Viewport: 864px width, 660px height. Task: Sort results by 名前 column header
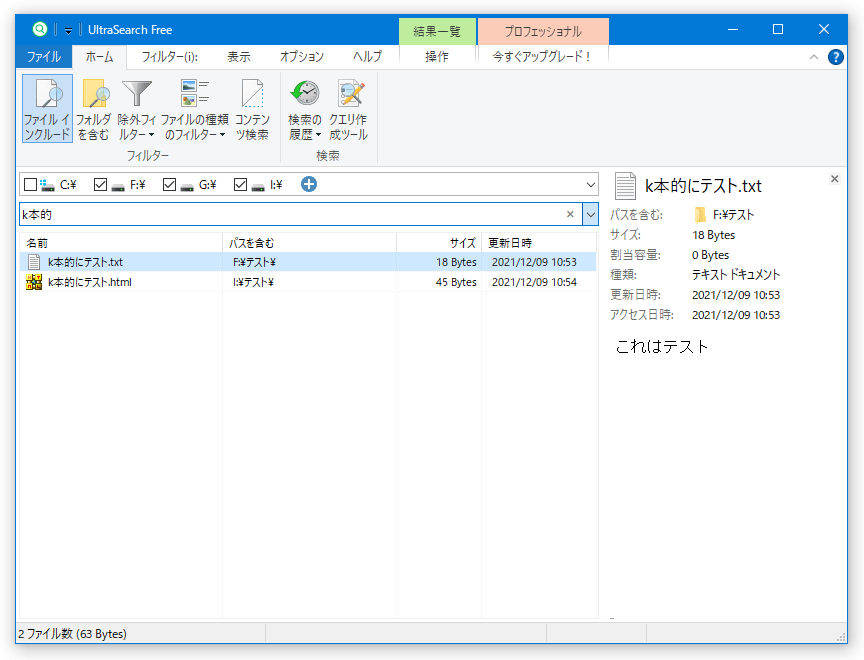tap(121, 243)
